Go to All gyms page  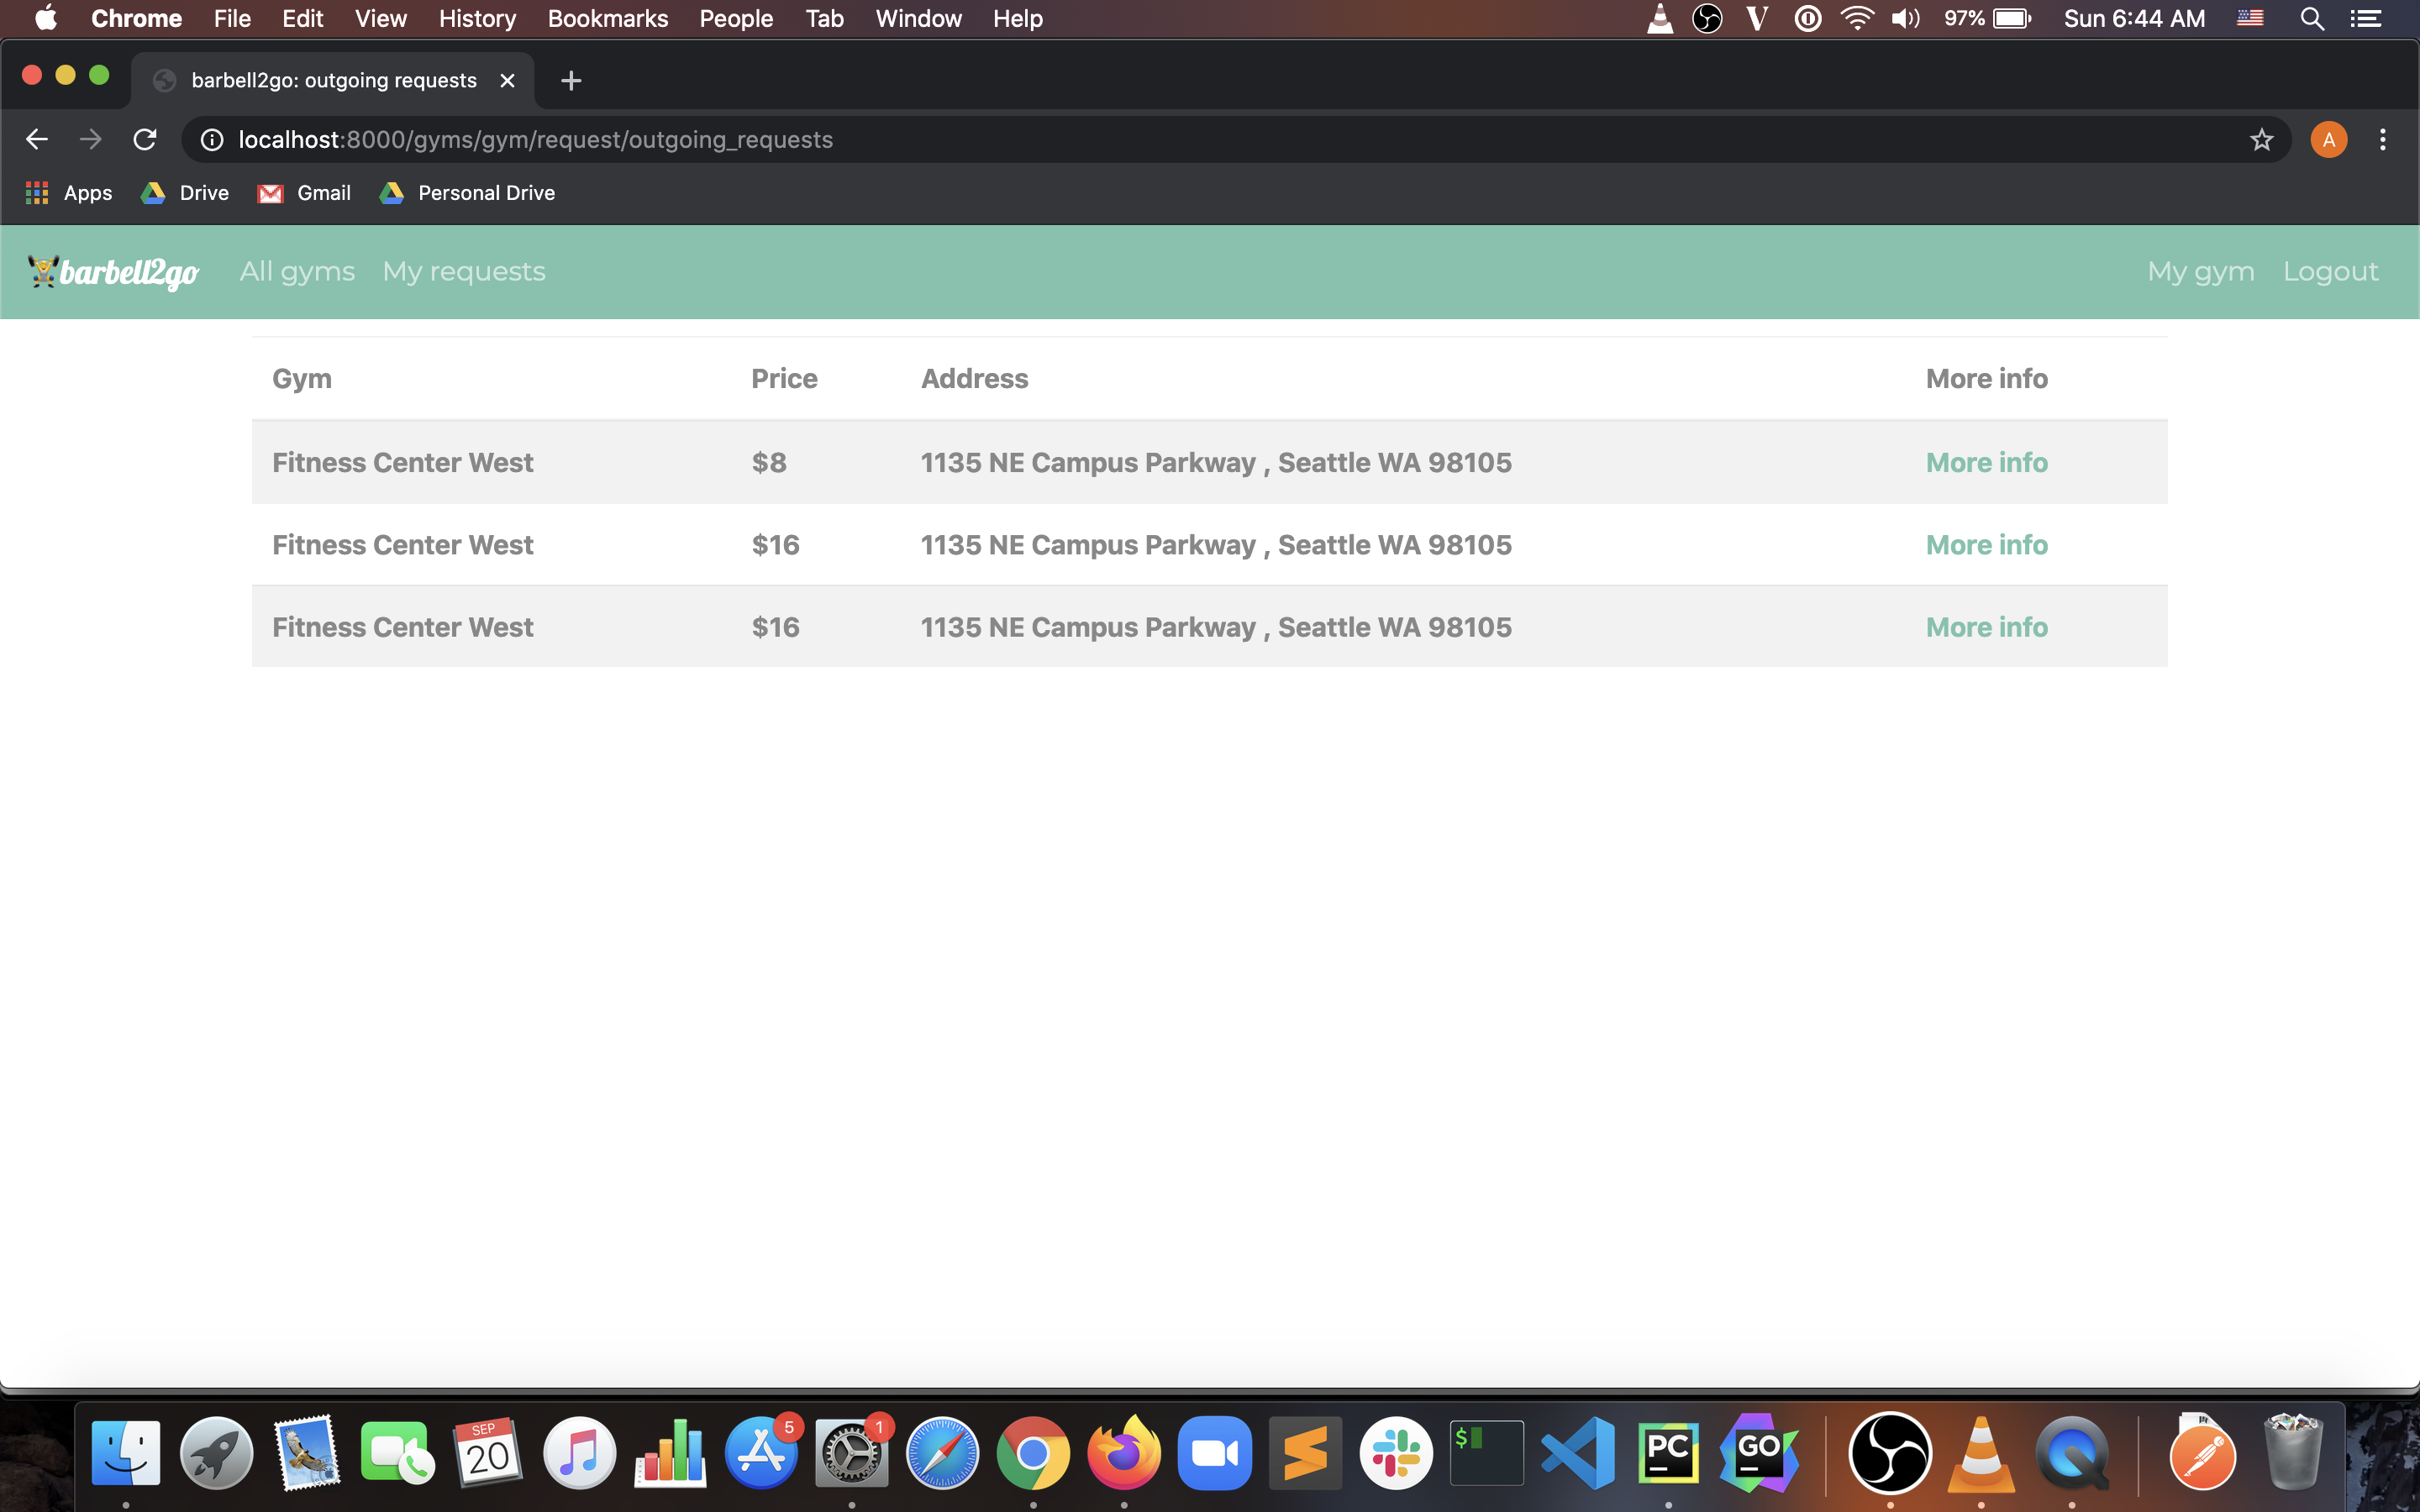[297, 272]
